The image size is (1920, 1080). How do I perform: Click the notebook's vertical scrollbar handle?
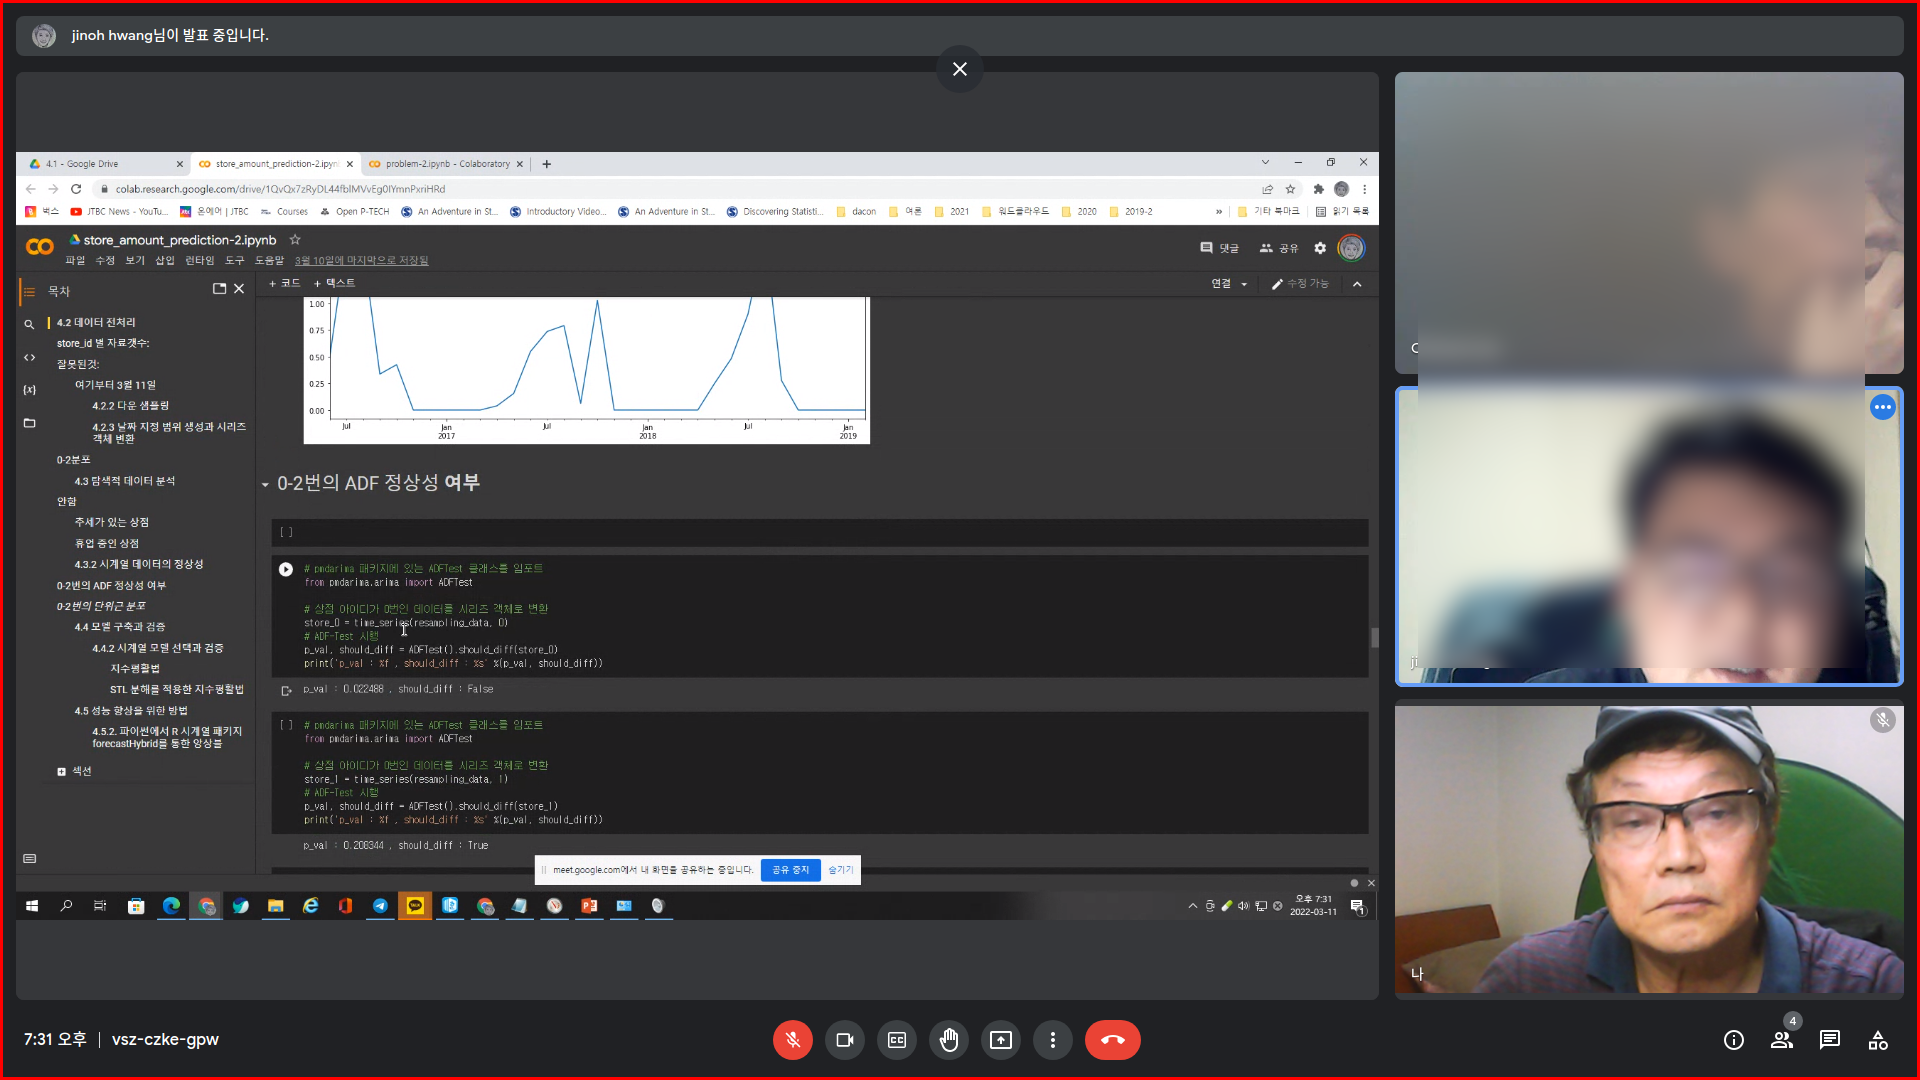coord(1374,637)
